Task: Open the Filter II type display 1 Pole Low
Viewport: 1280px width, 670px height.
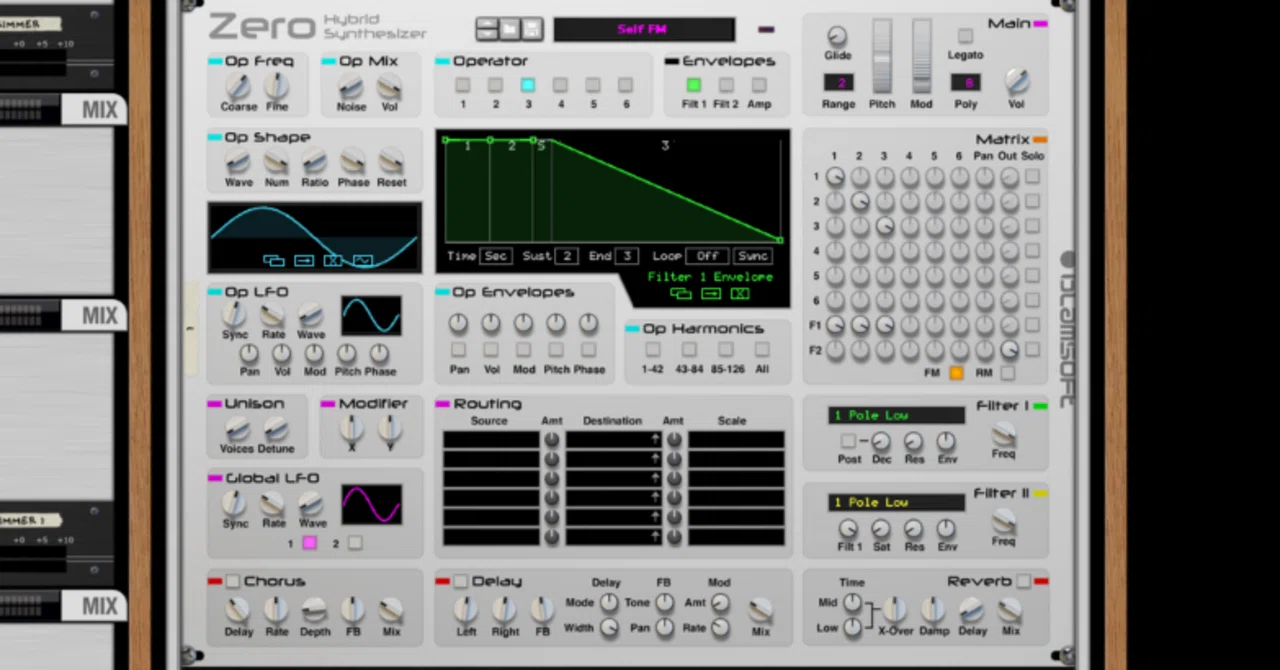Action: point(897,502)
